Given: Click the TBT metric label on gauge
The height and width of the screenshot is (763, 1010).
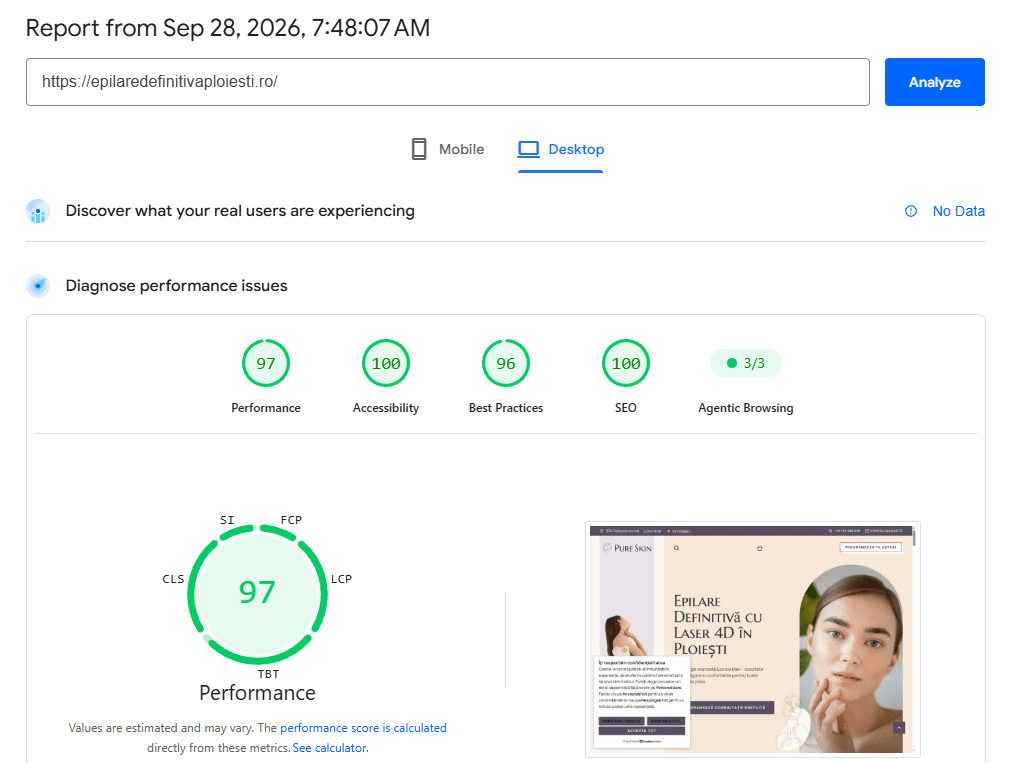Looking at the screenshot, I should pos(269,674).
